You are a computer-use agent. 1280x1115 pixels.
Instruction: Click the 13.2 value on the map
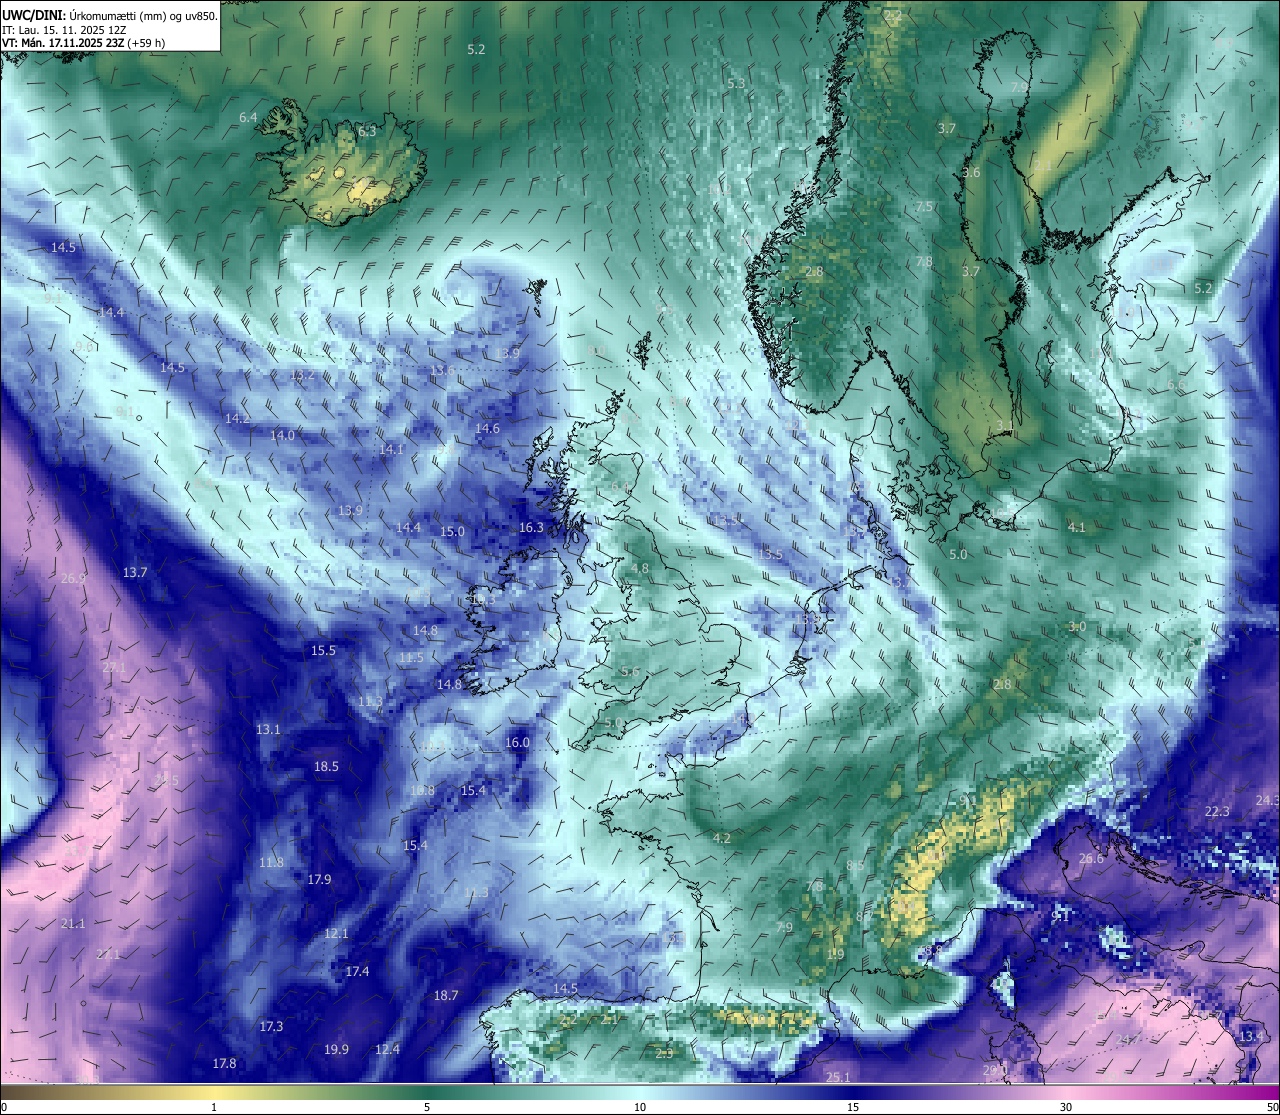coord(302,375)
